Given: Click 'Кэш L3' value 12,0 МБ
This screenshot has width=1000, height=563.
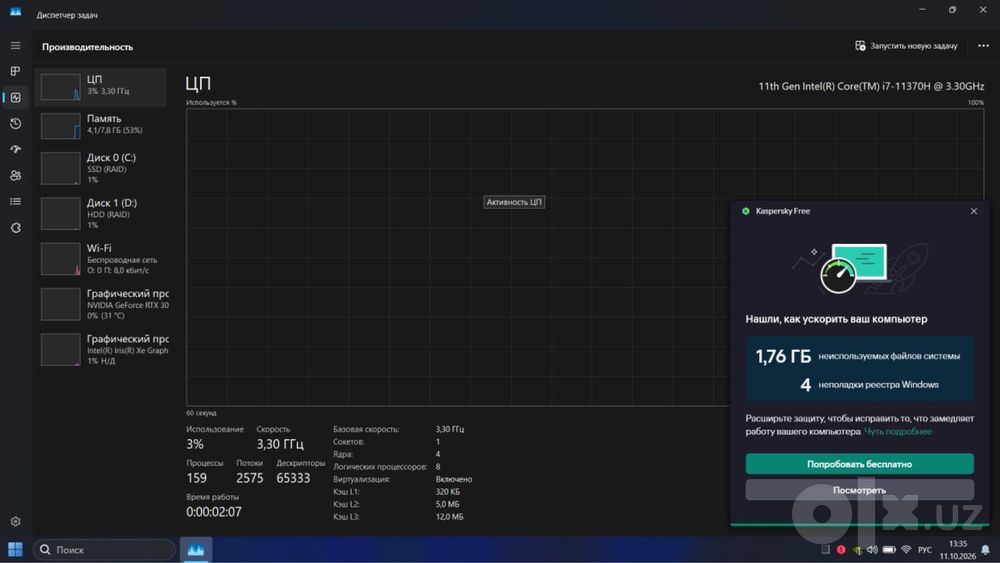Looking at the screenshot, I should click(450, 516).
